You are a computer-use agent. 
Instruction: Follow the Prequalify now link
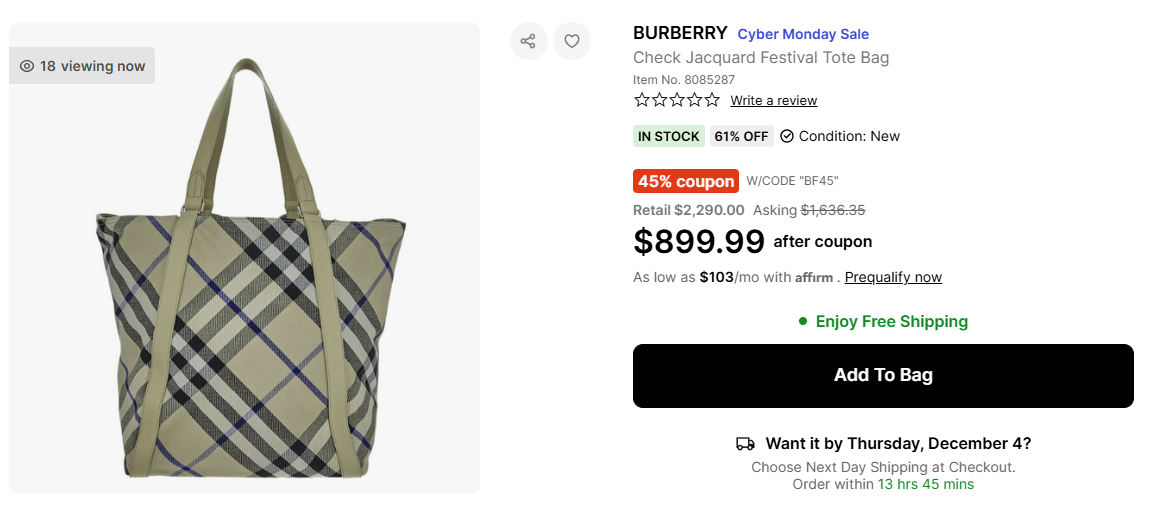tap(893, 278)
